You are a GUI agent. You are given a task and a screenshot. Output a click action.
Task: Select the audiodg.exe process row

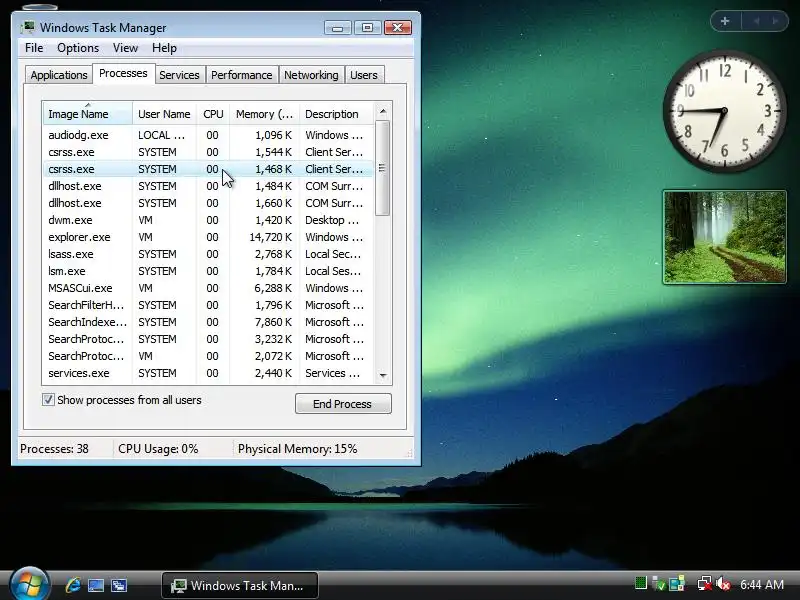click(208, 135)
